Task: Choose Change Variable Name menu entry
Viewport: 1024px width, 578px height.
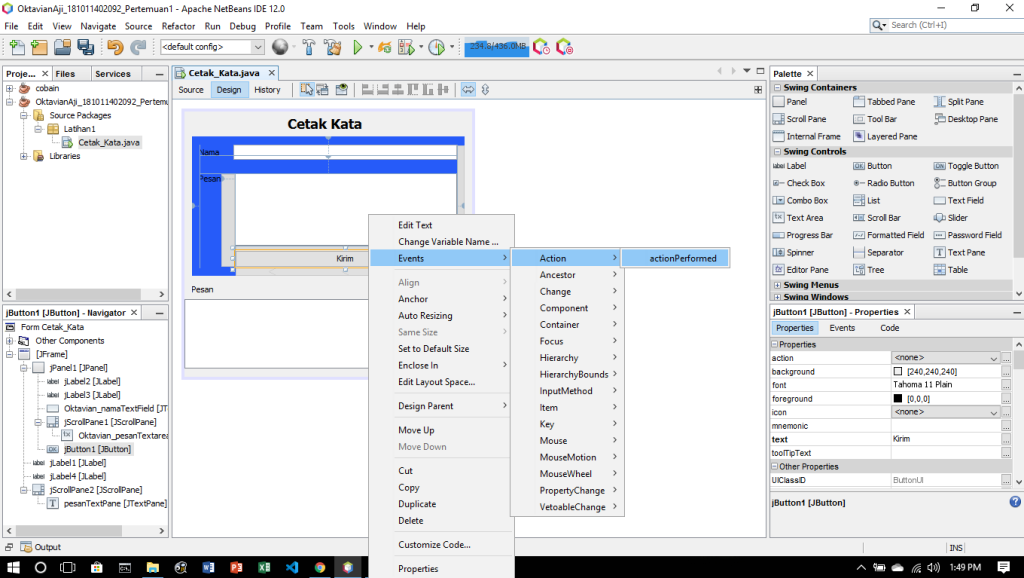Action: (x=448, y=242)
